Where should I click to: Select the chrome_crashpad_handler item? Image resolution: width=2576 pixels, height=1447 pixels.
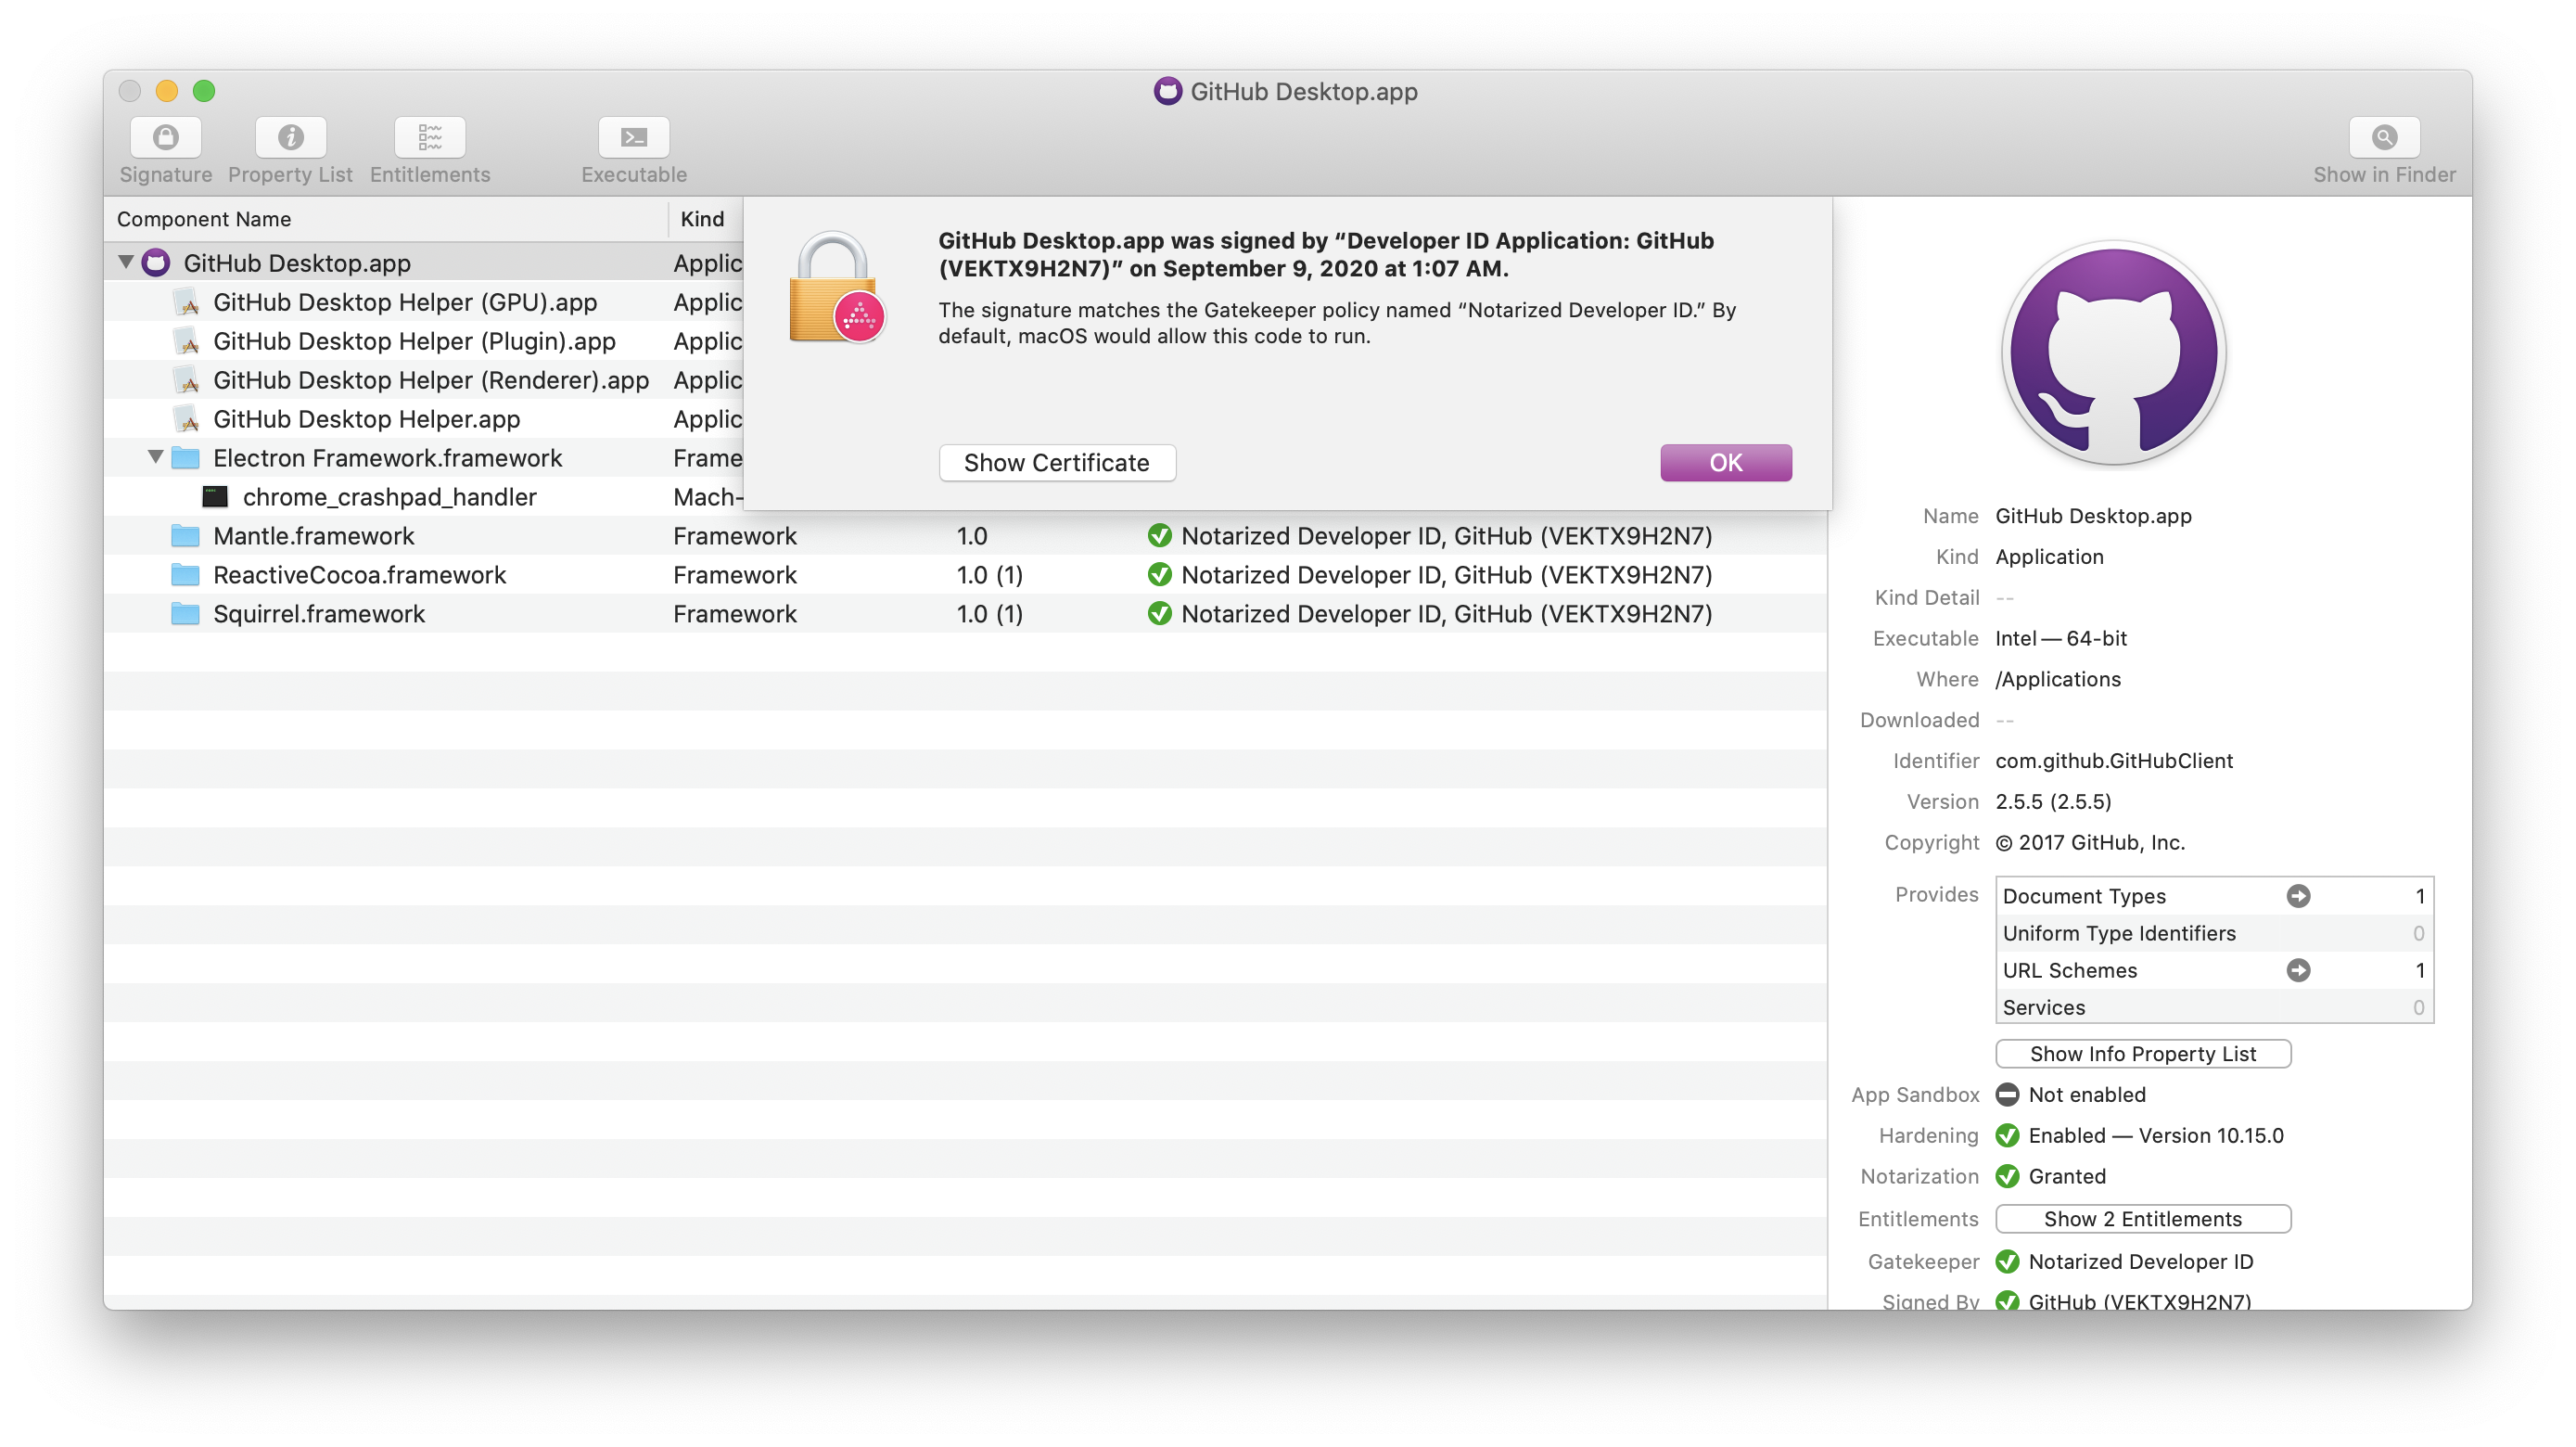pos(389,497)
